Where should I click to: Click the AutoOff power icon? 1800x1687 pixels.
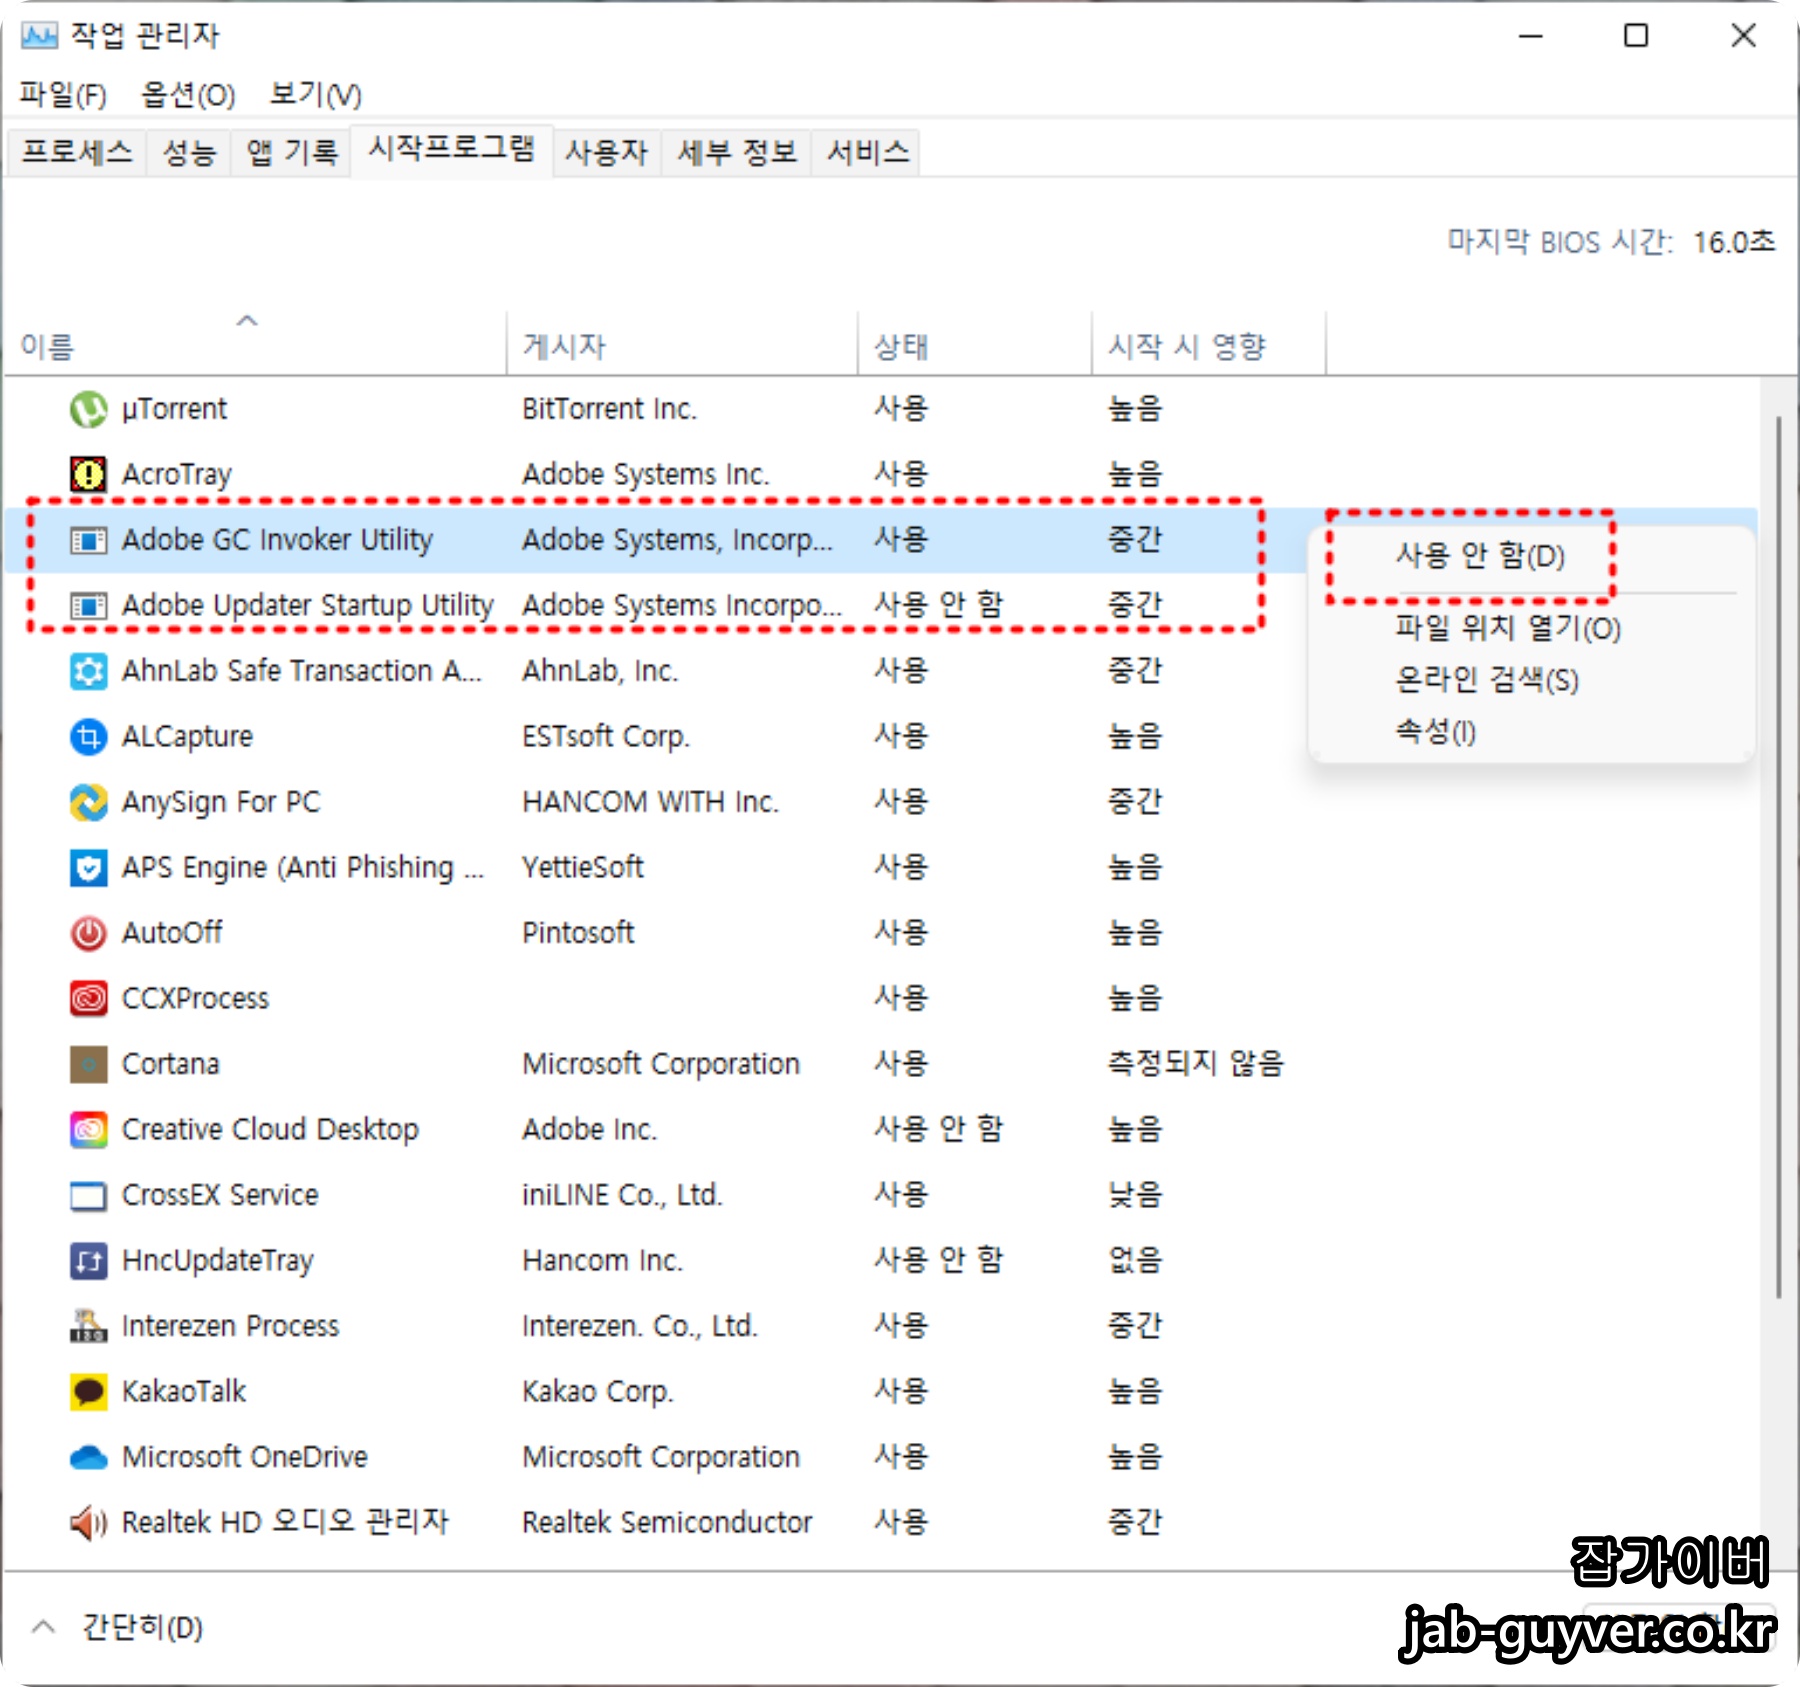[x=88, y=933]
